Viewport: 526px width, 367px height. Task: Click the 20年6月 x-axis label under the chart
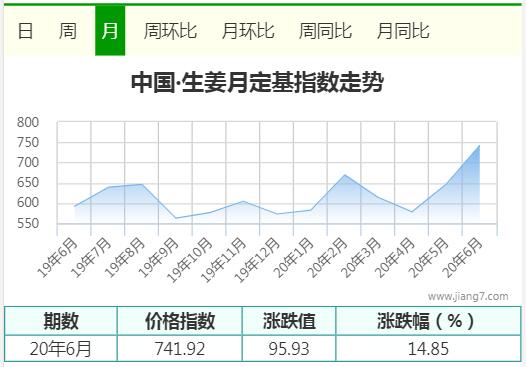463,258
